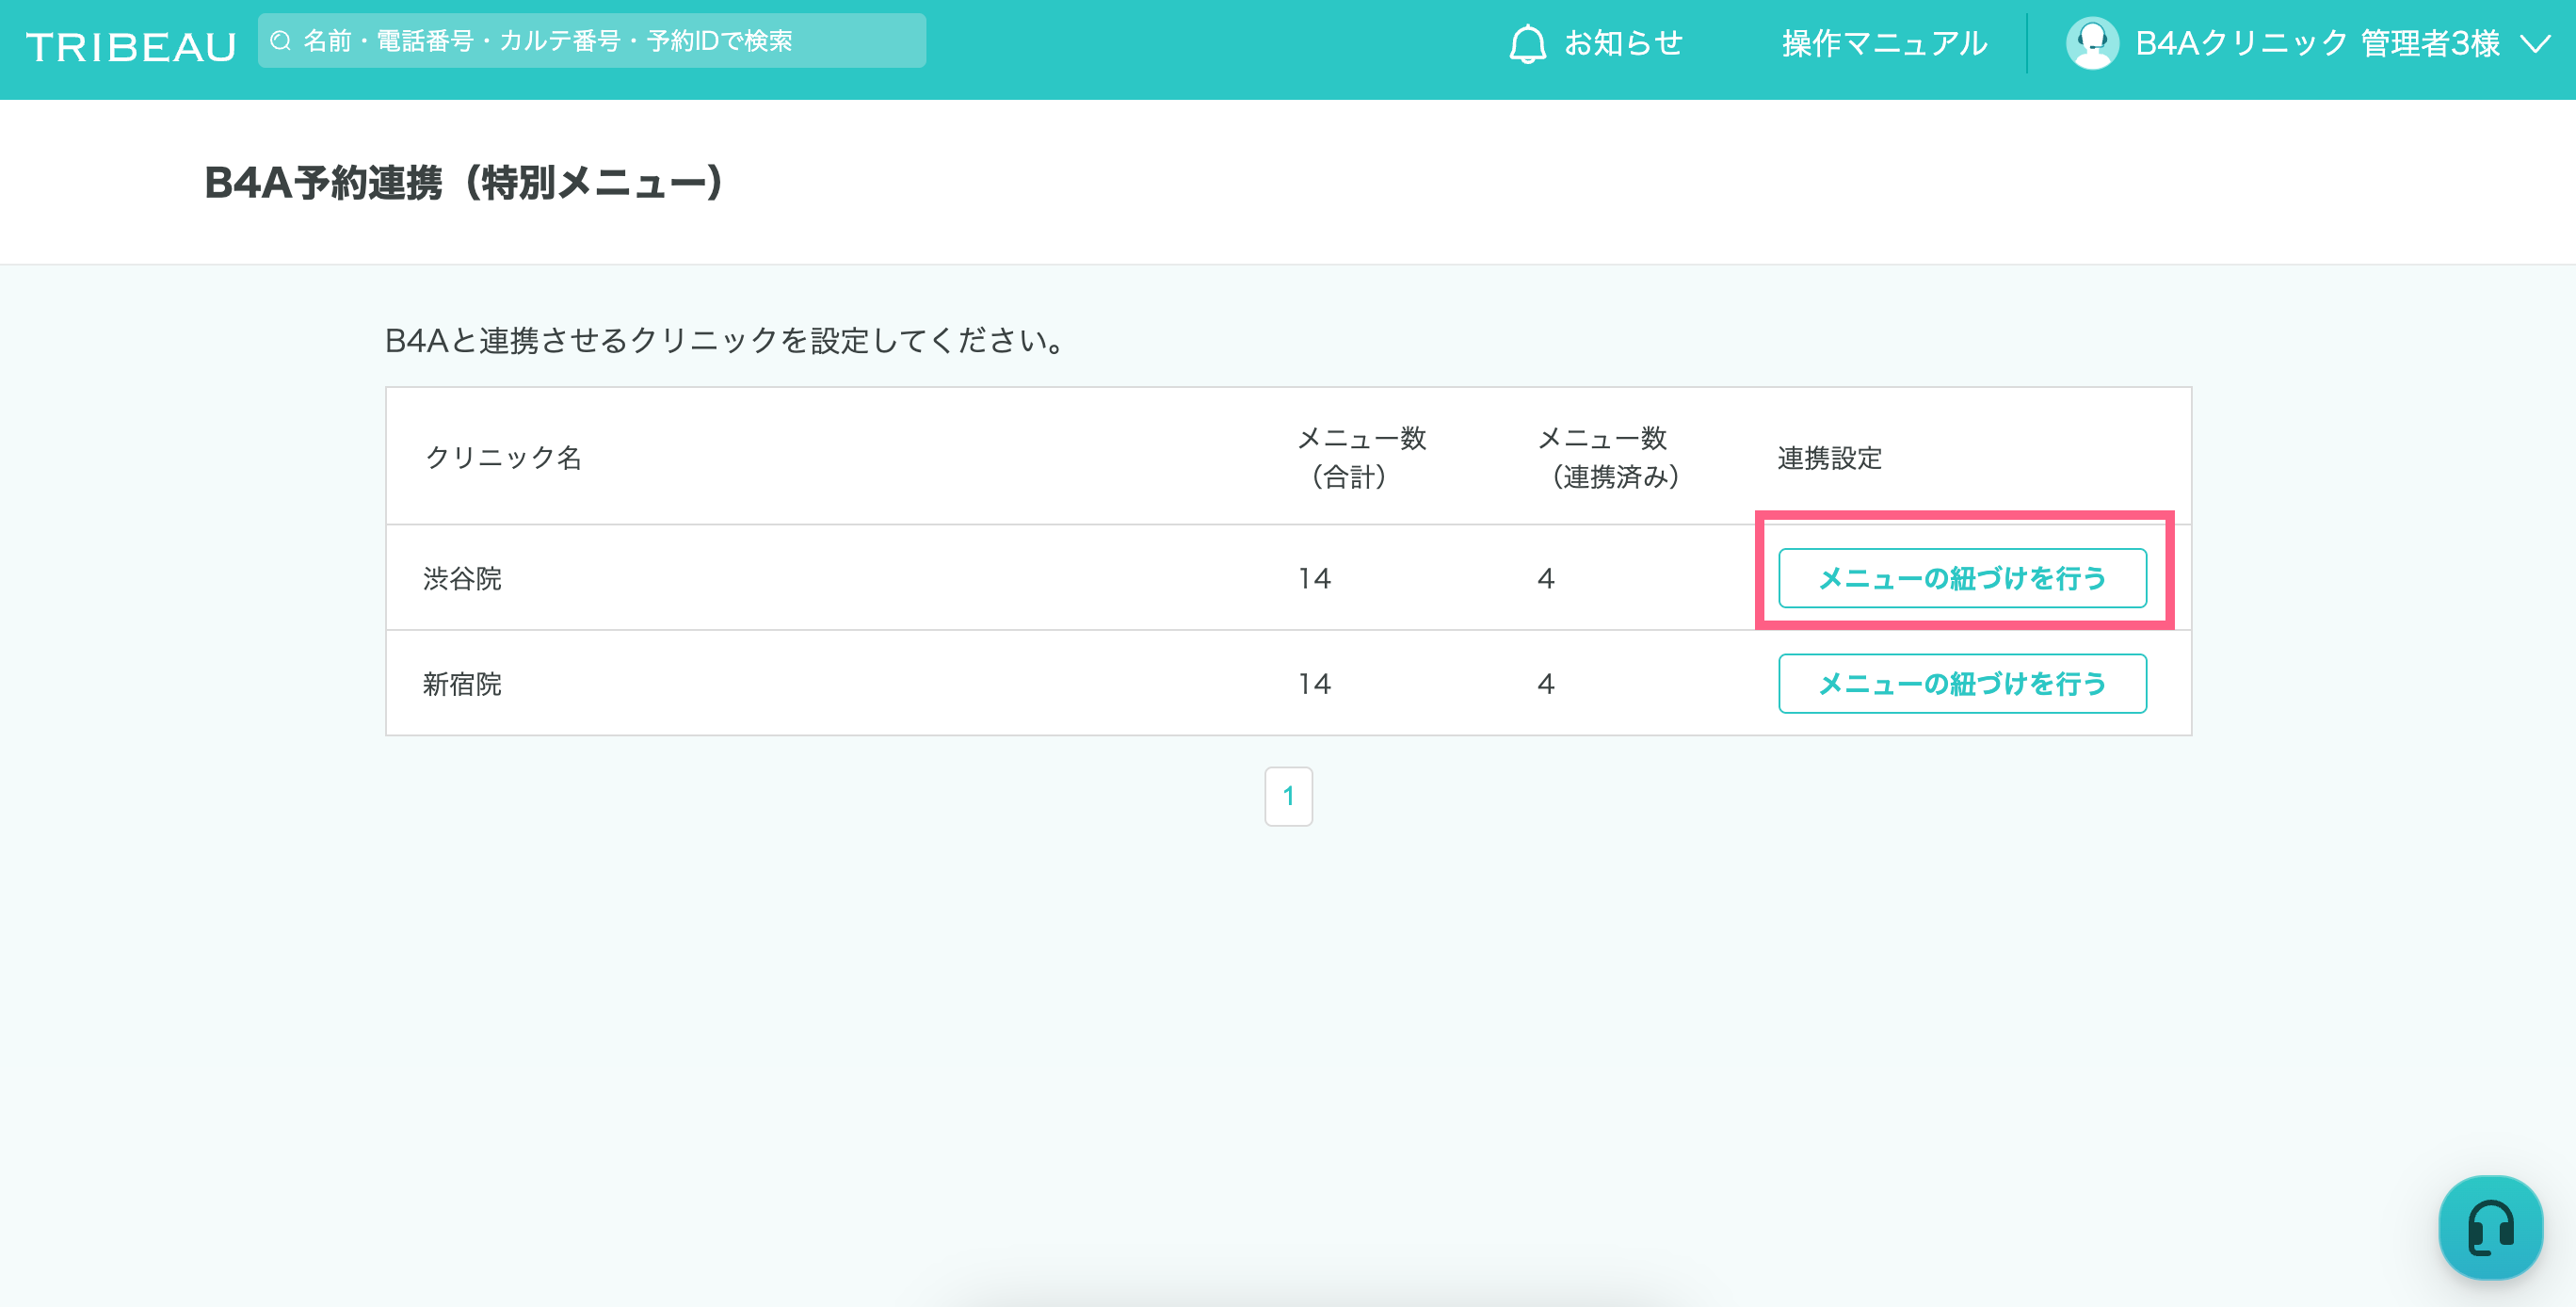Click the 連携設定 column header

pos(1829,458)
